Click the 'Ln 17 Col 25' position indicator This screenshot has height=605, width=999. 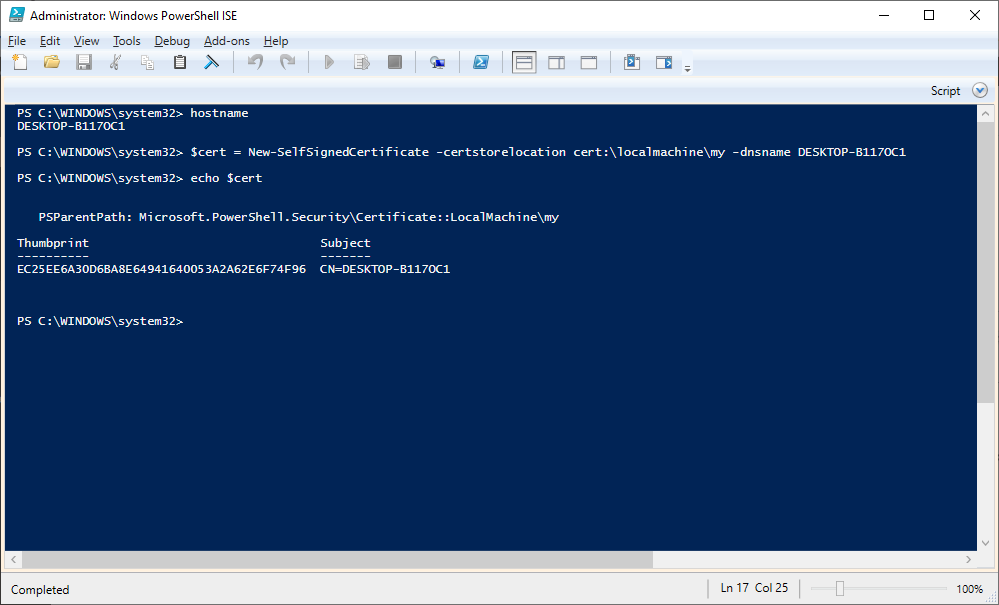[x=754, y=588]
